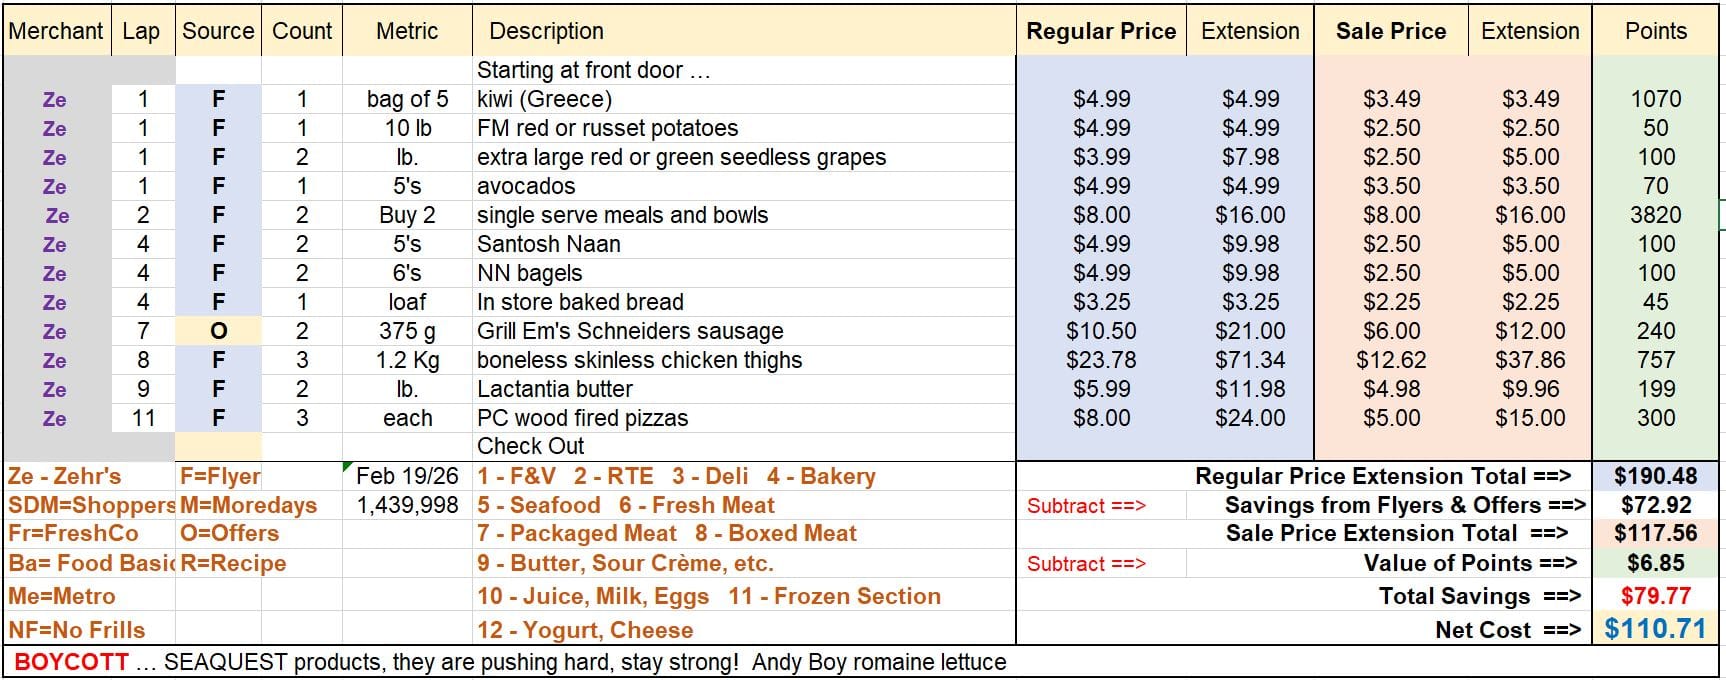The height and width of the screenshot is (680, 1726).
Task: Click the Feb 19/26 date cell
Action: [407, 476]
